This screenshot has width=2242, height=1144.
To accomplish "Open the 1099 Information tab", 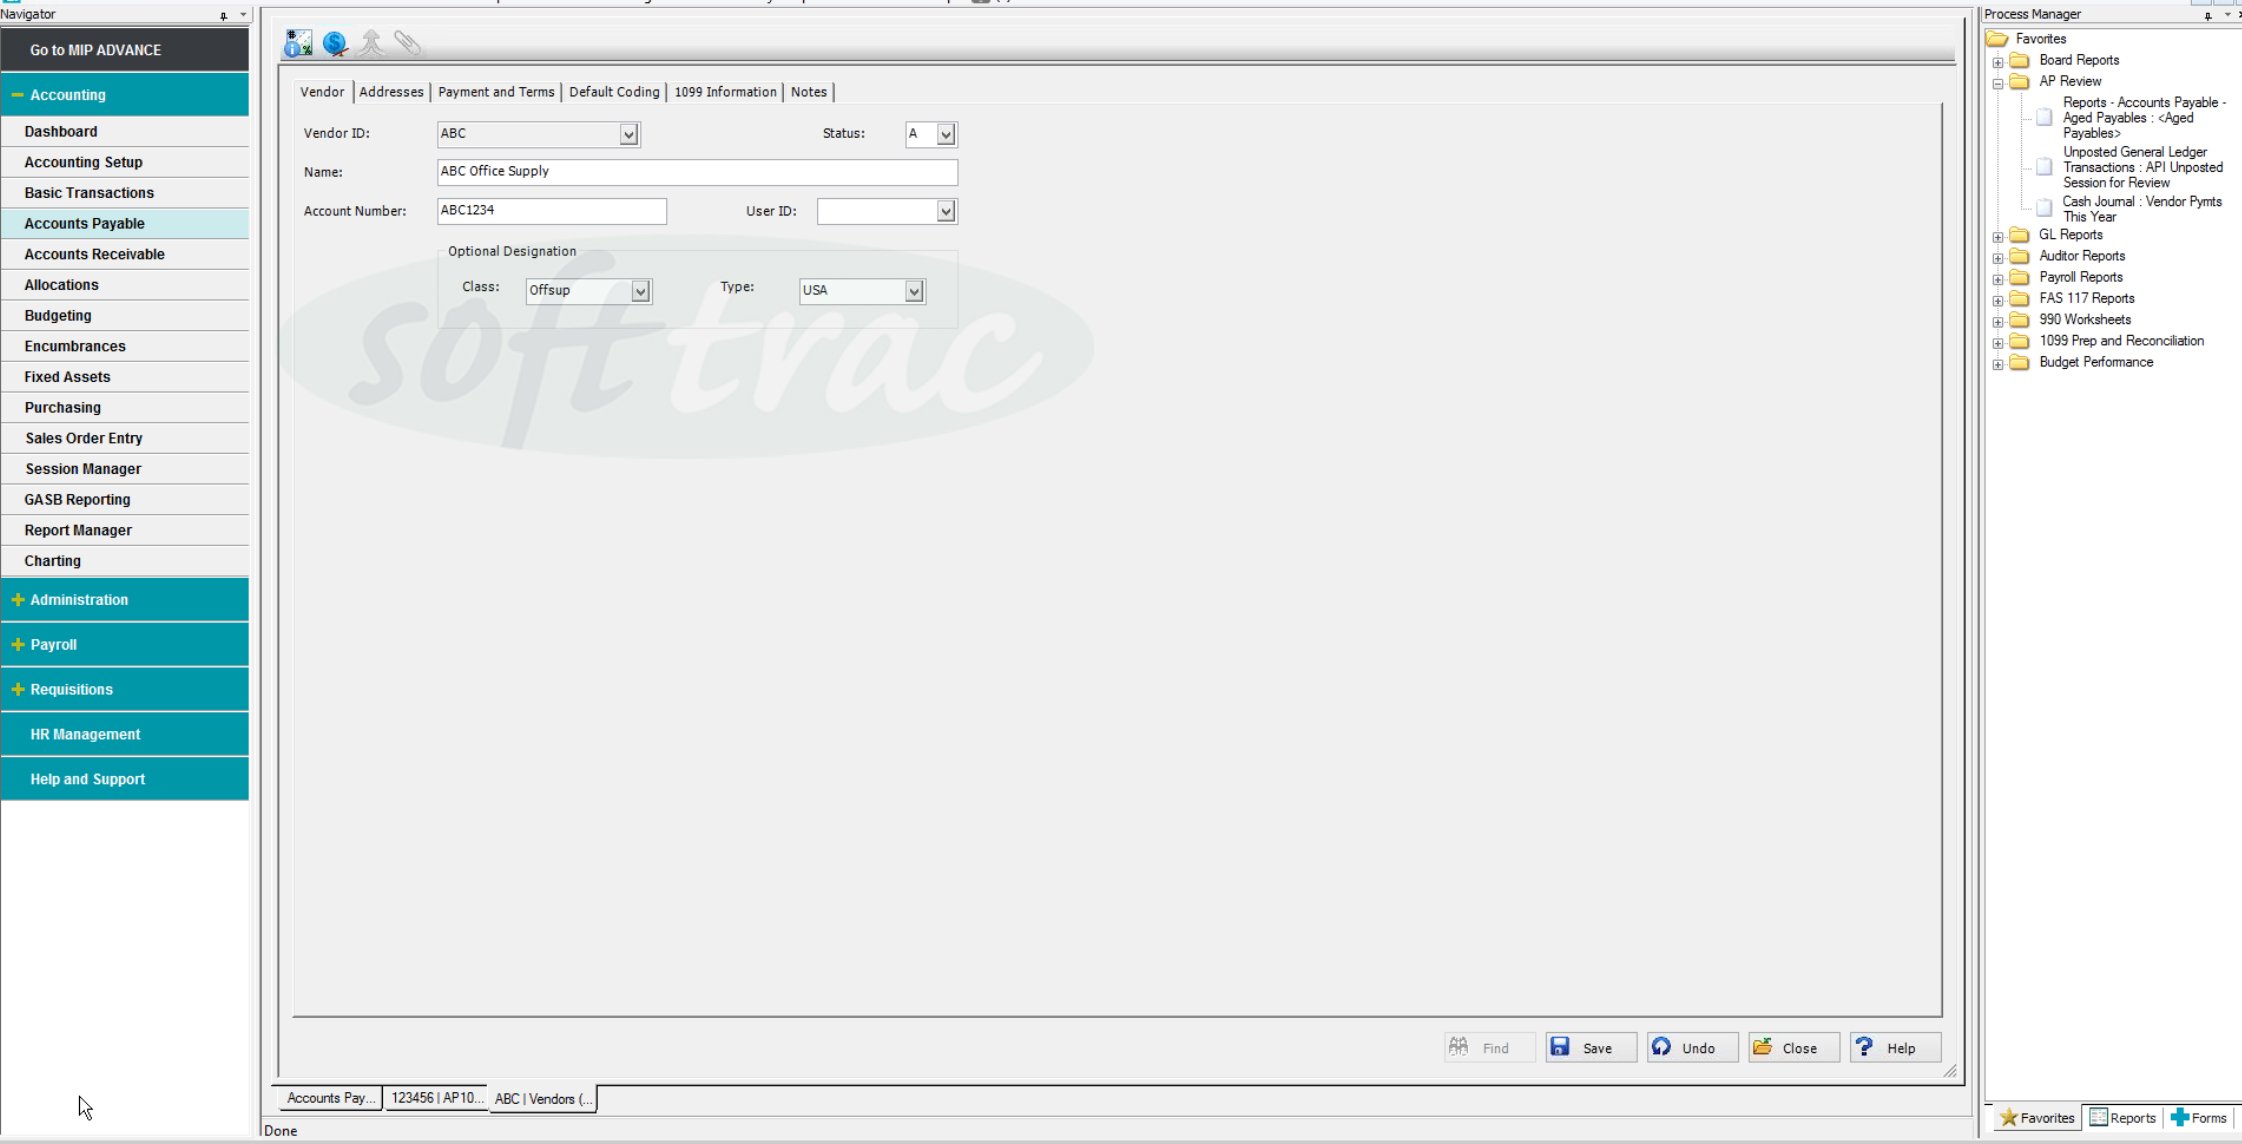I will coord(725,92).
